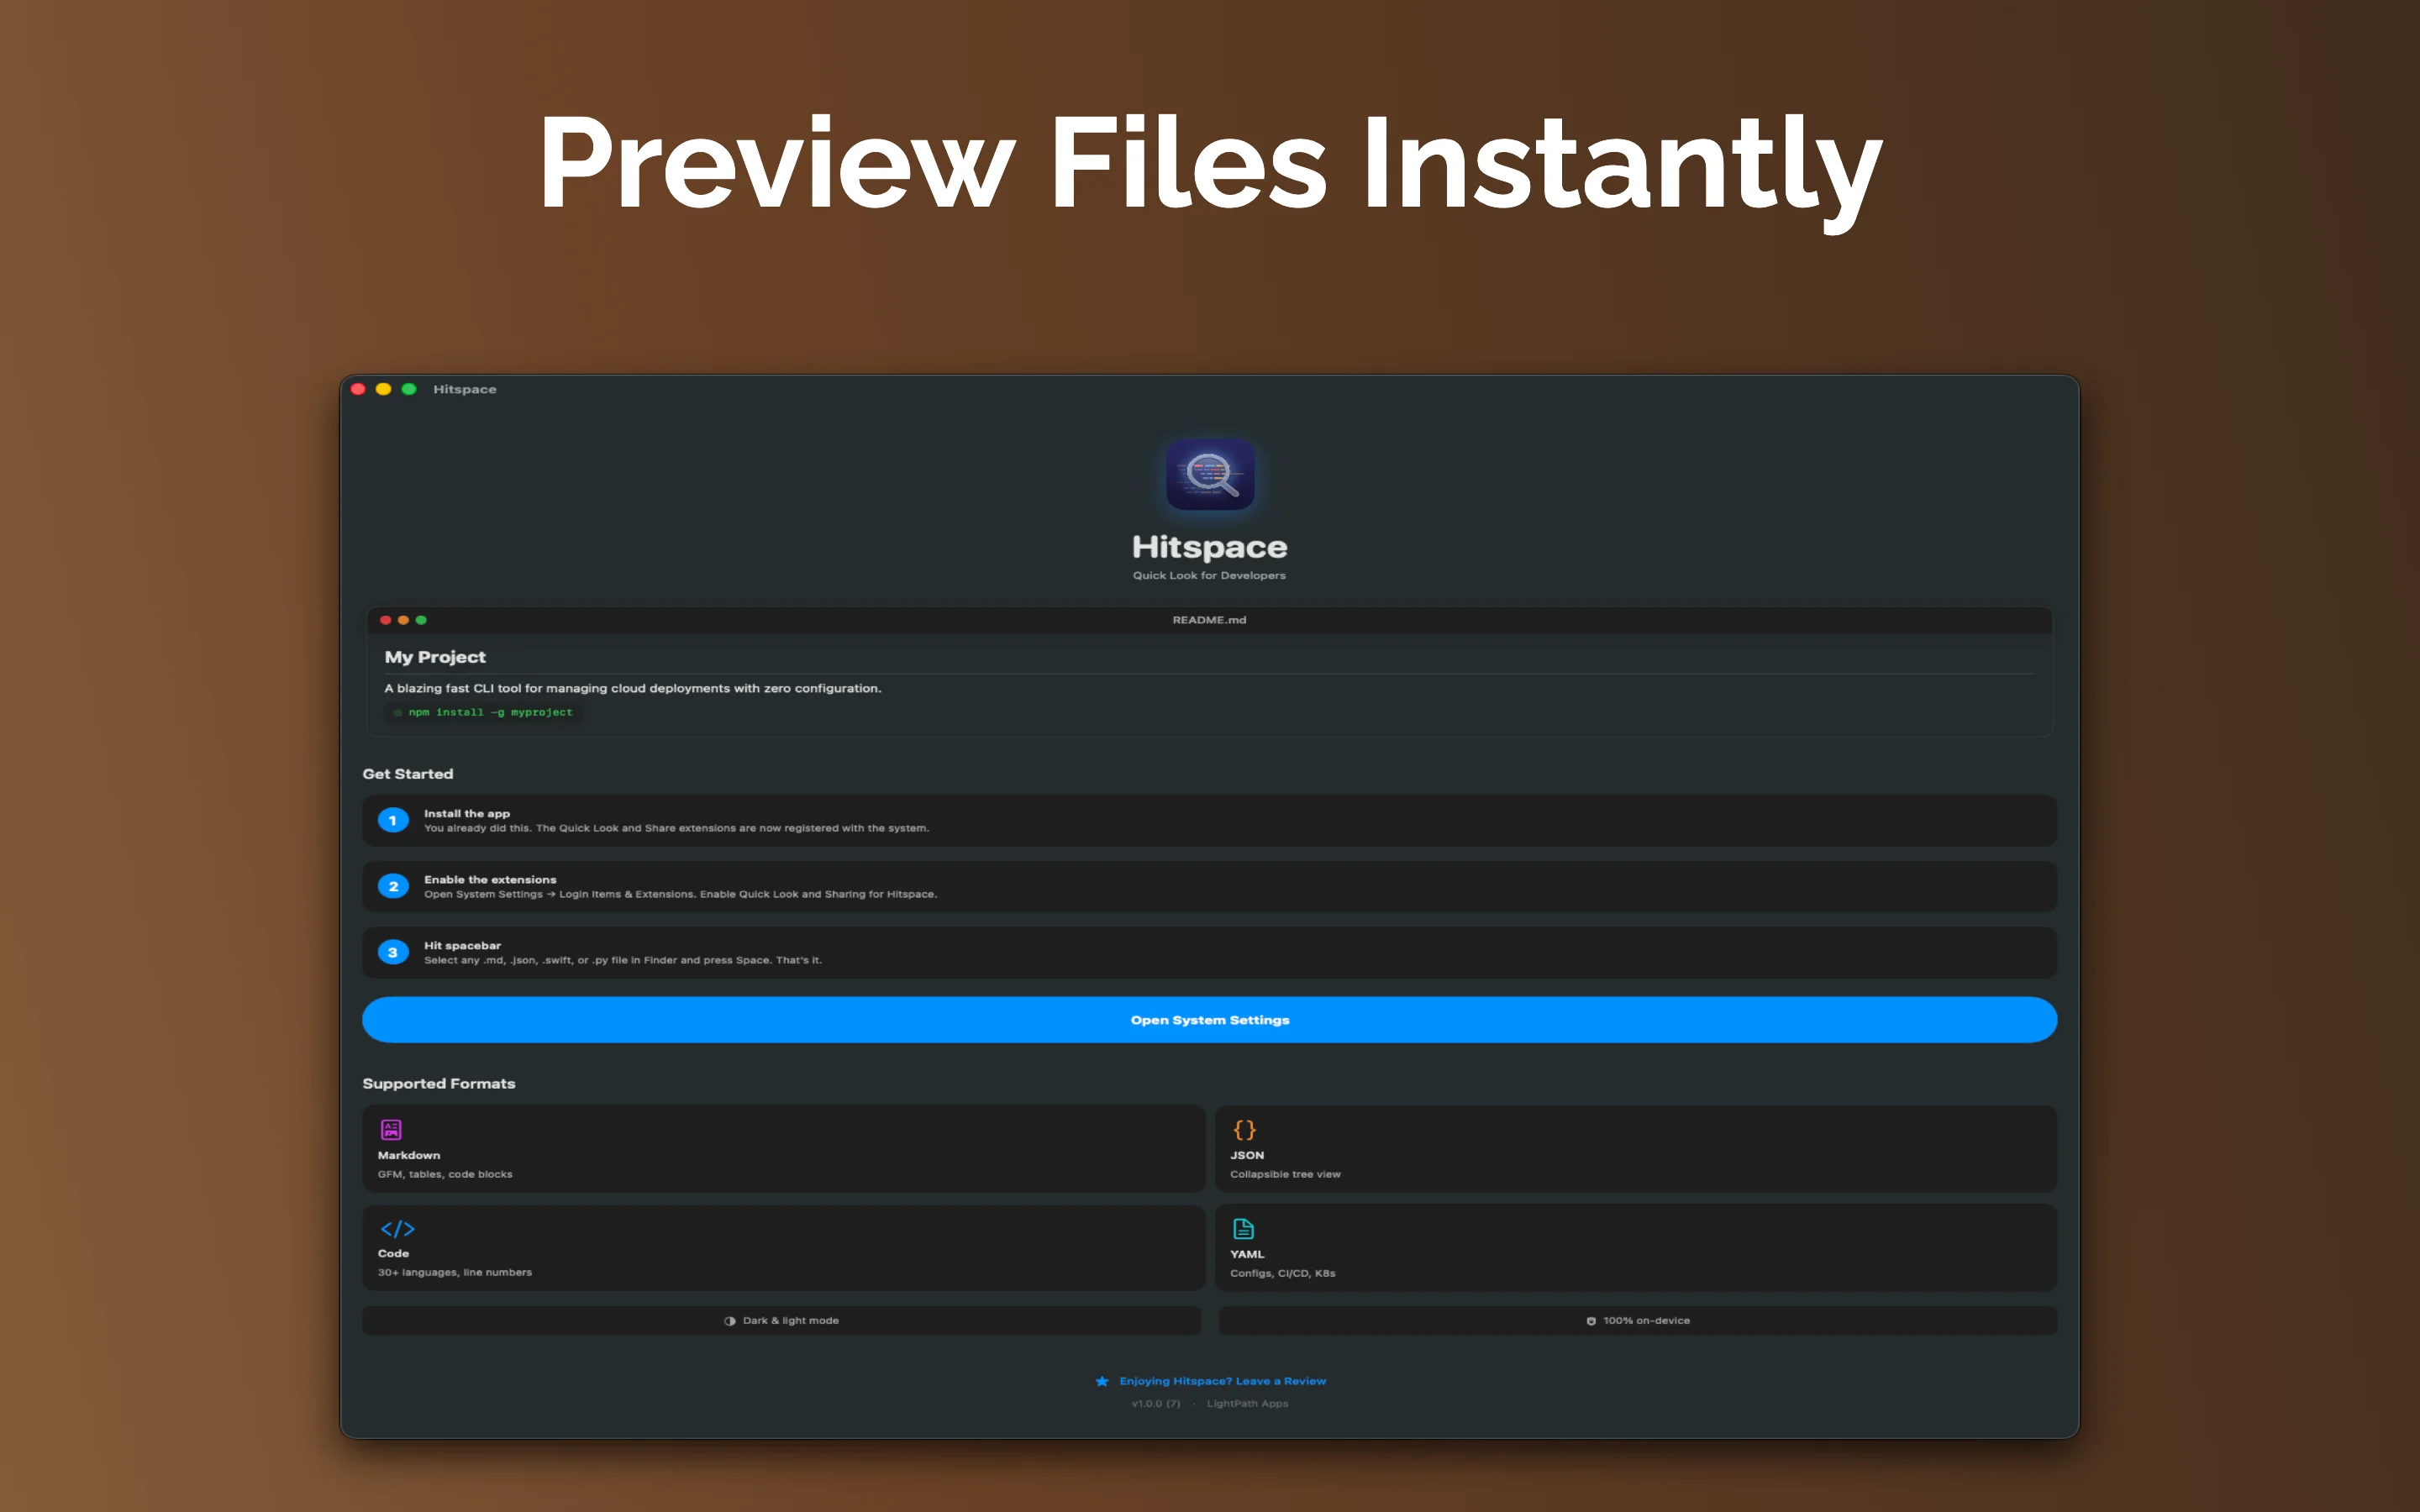Click the YAML format card
This screenshot has width=2420, height=1512.
click(1636, 1247)
